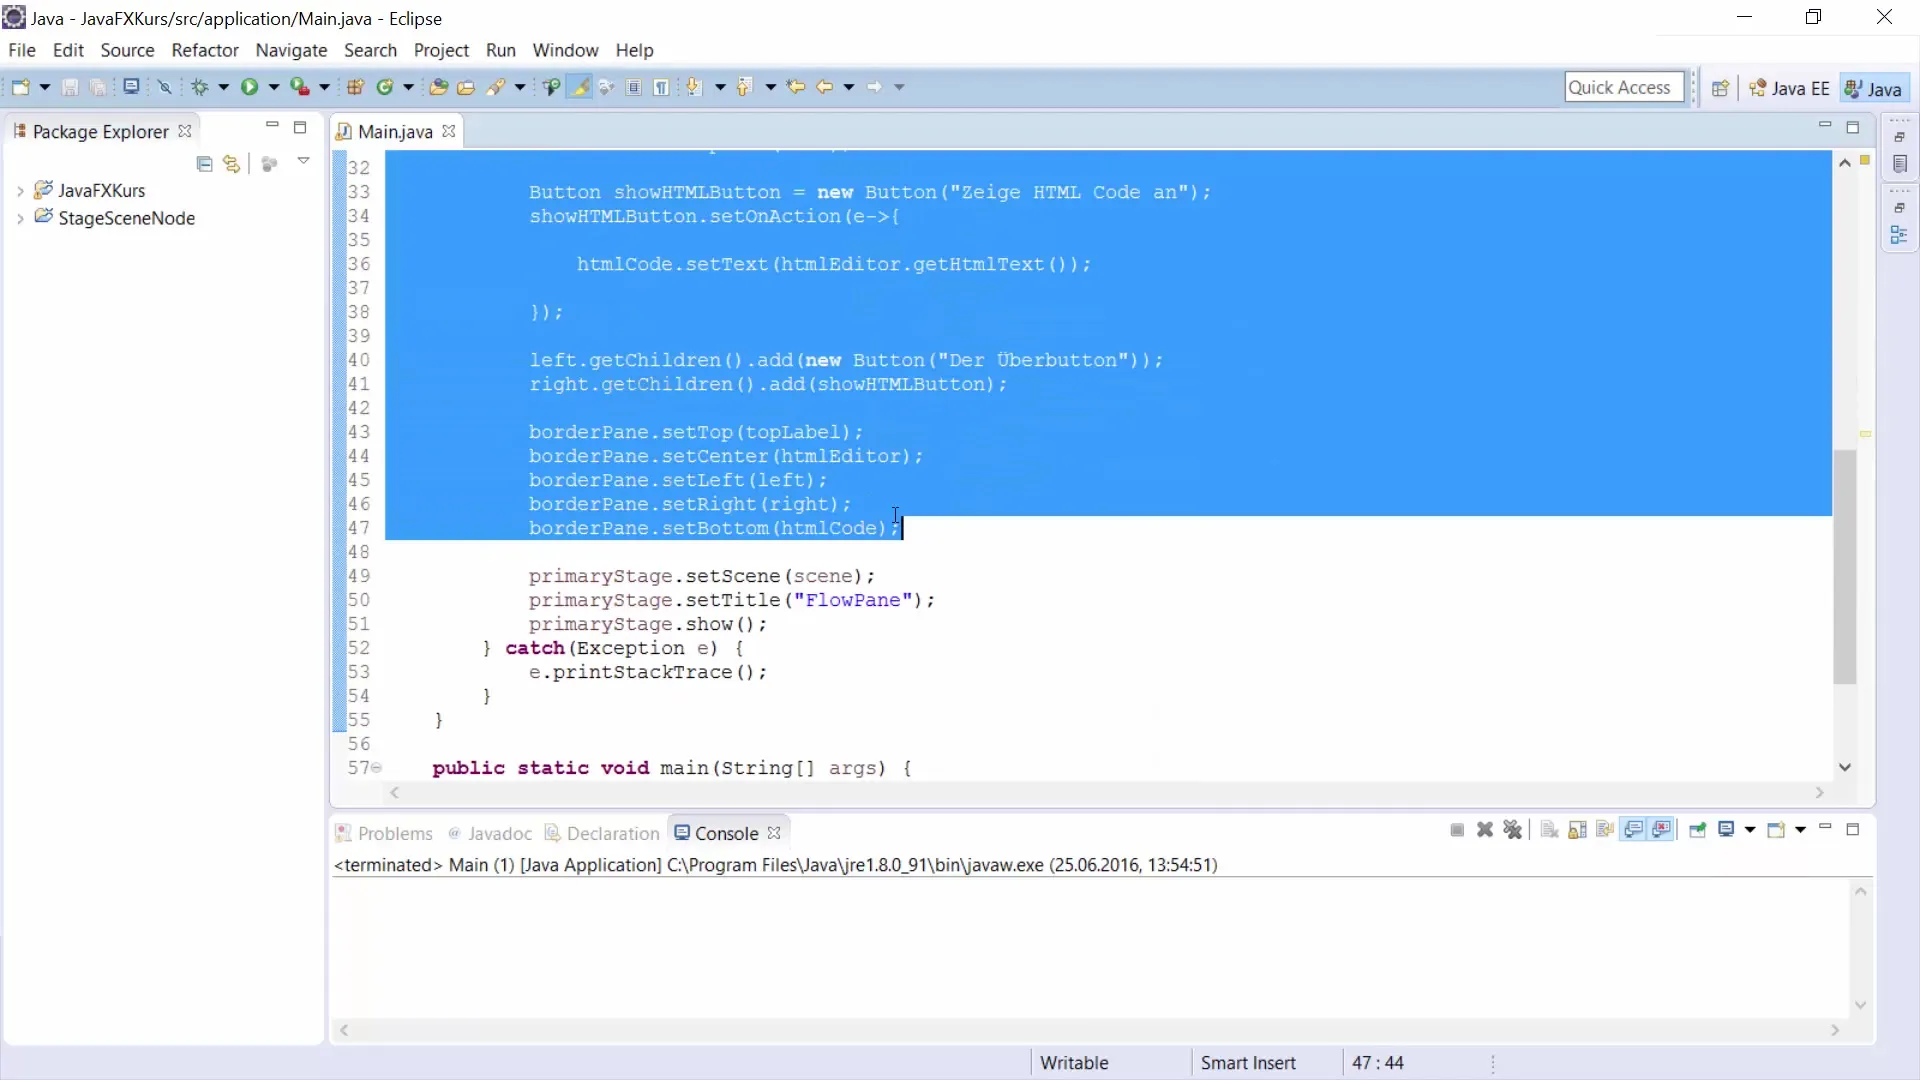Click the Run Last Tool (external tools) icon
Image resolution: width=1920 pixels, height=1080 pixels.
pyautogui.click(x=300, y=87)
